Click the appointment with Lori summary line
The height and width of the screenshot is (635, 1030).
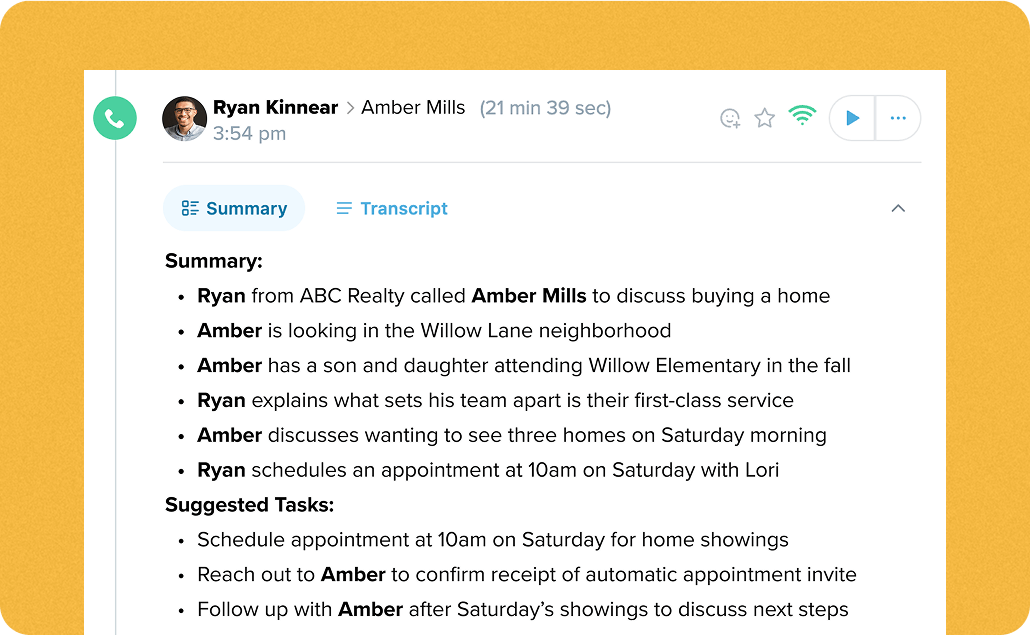(488, 470)
